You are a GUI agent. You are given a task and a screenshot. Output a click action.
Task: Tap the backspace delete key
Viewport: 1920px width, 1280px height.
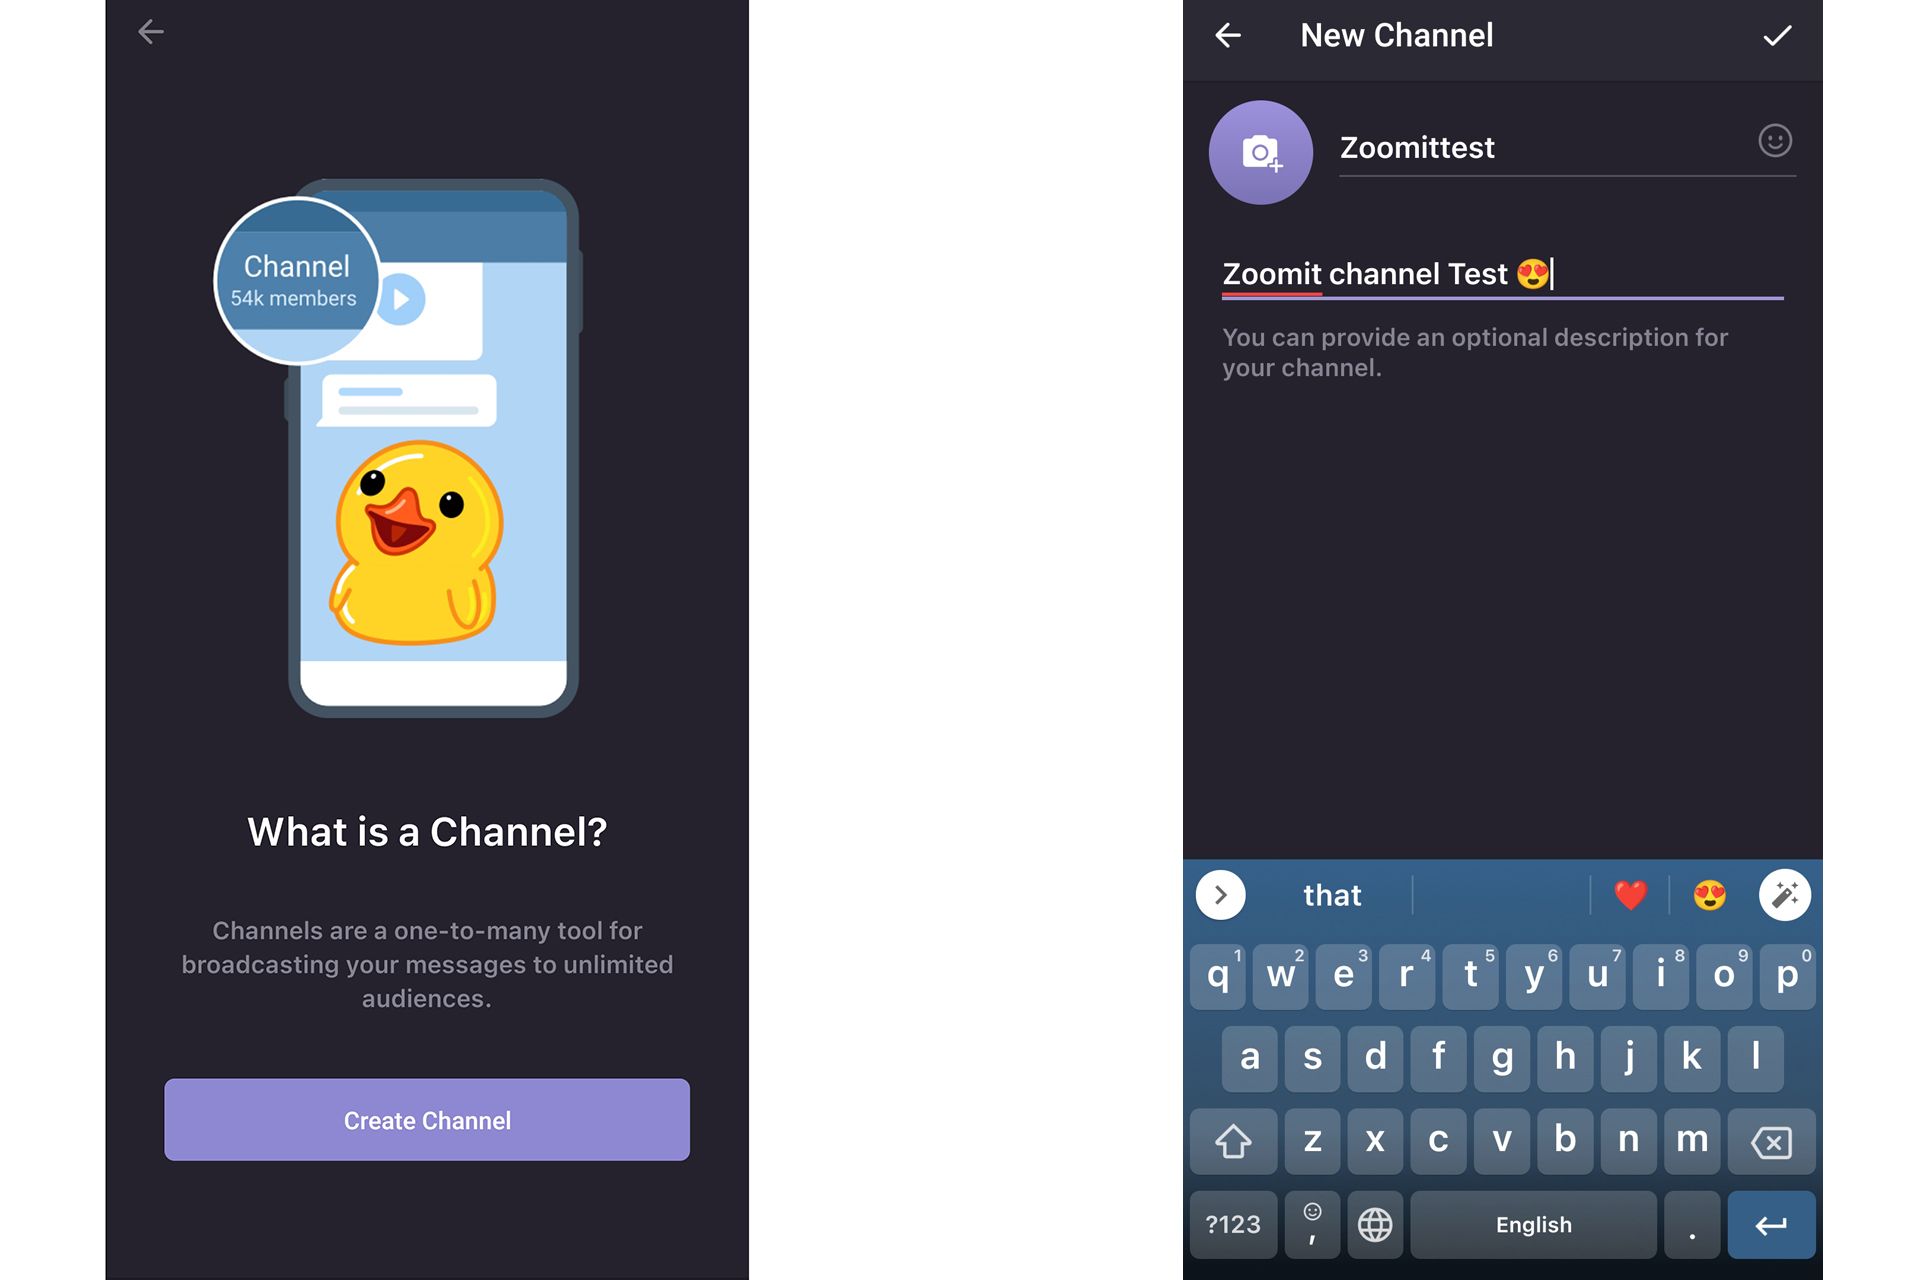click(x=1772, y=1141)
